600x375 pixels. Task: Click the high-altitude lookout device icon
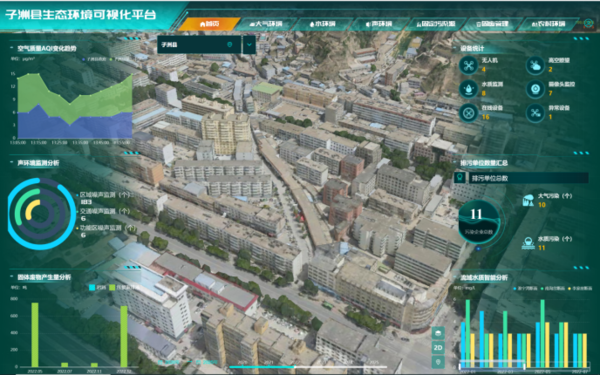click(x=535, y=65)
